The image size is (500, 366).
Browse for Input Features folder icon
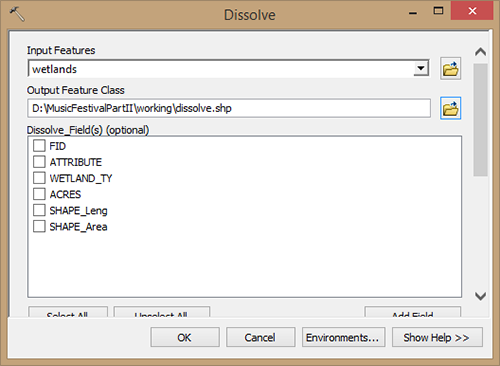(x=450, y=69)
